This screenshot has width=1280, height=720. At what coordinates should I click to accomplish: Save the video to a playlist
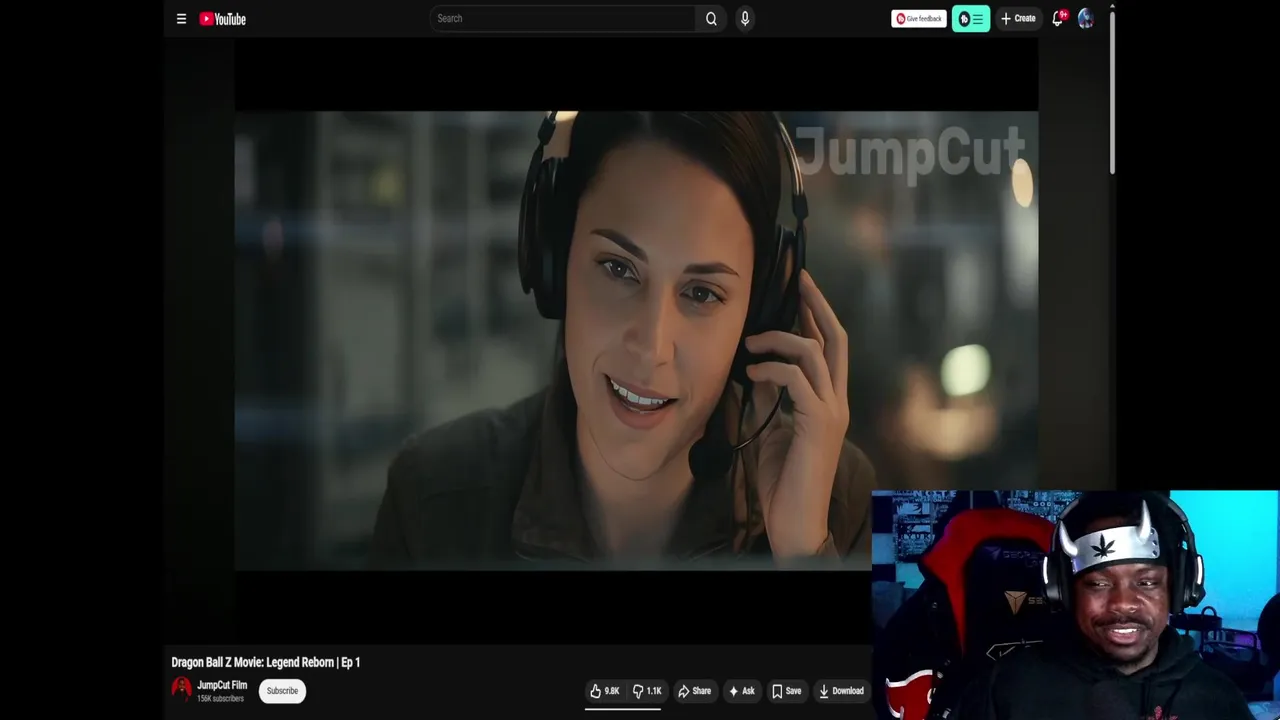point(786,690)
